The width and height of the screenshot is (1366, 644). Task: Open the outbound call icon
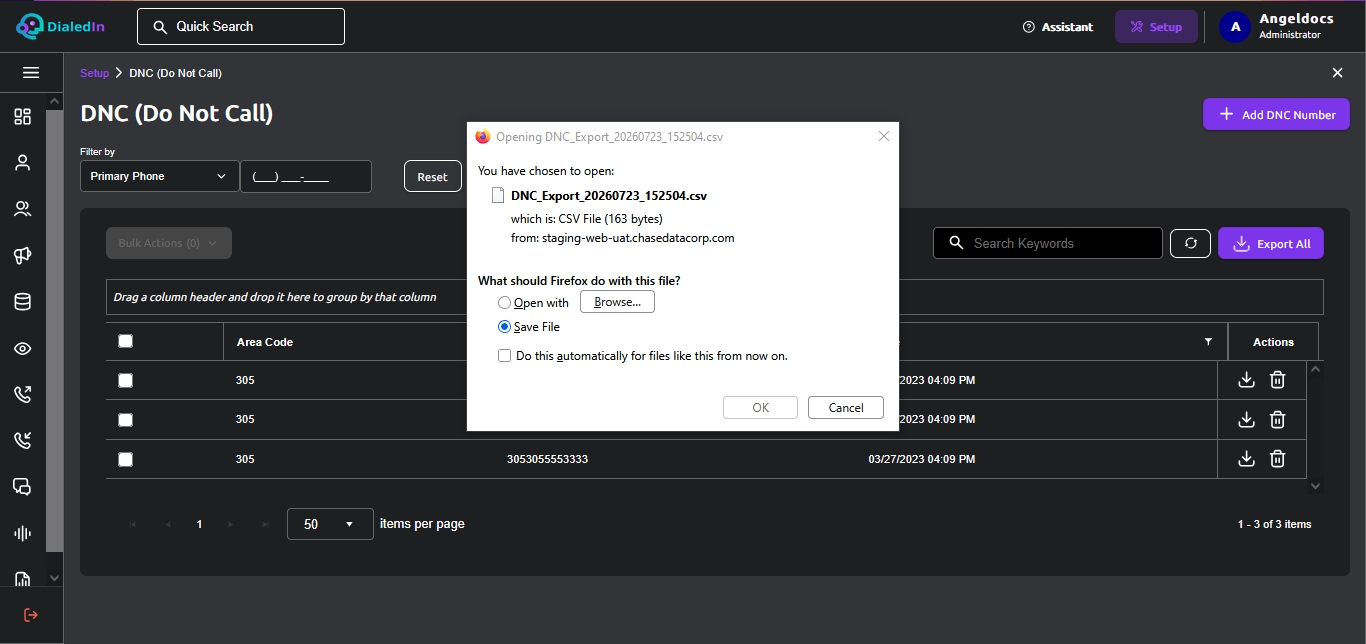23,394
